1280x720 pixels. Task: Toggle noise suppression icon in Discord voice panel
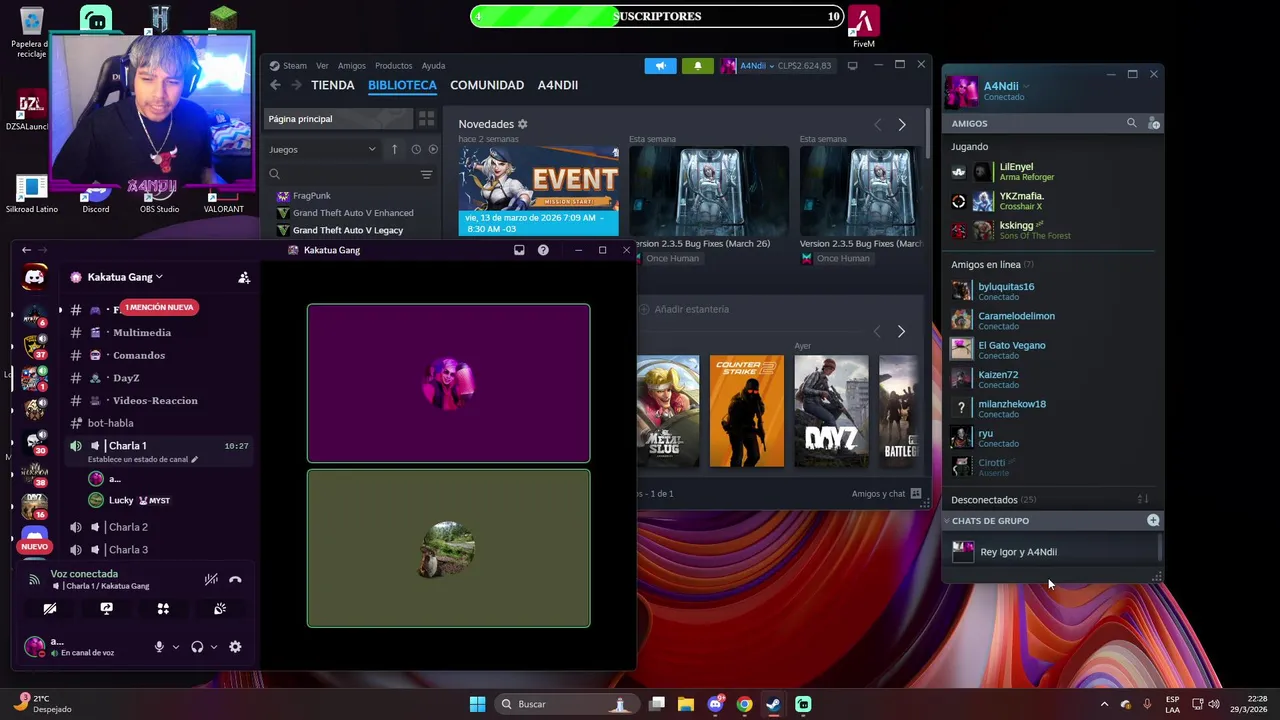point(211,579)
